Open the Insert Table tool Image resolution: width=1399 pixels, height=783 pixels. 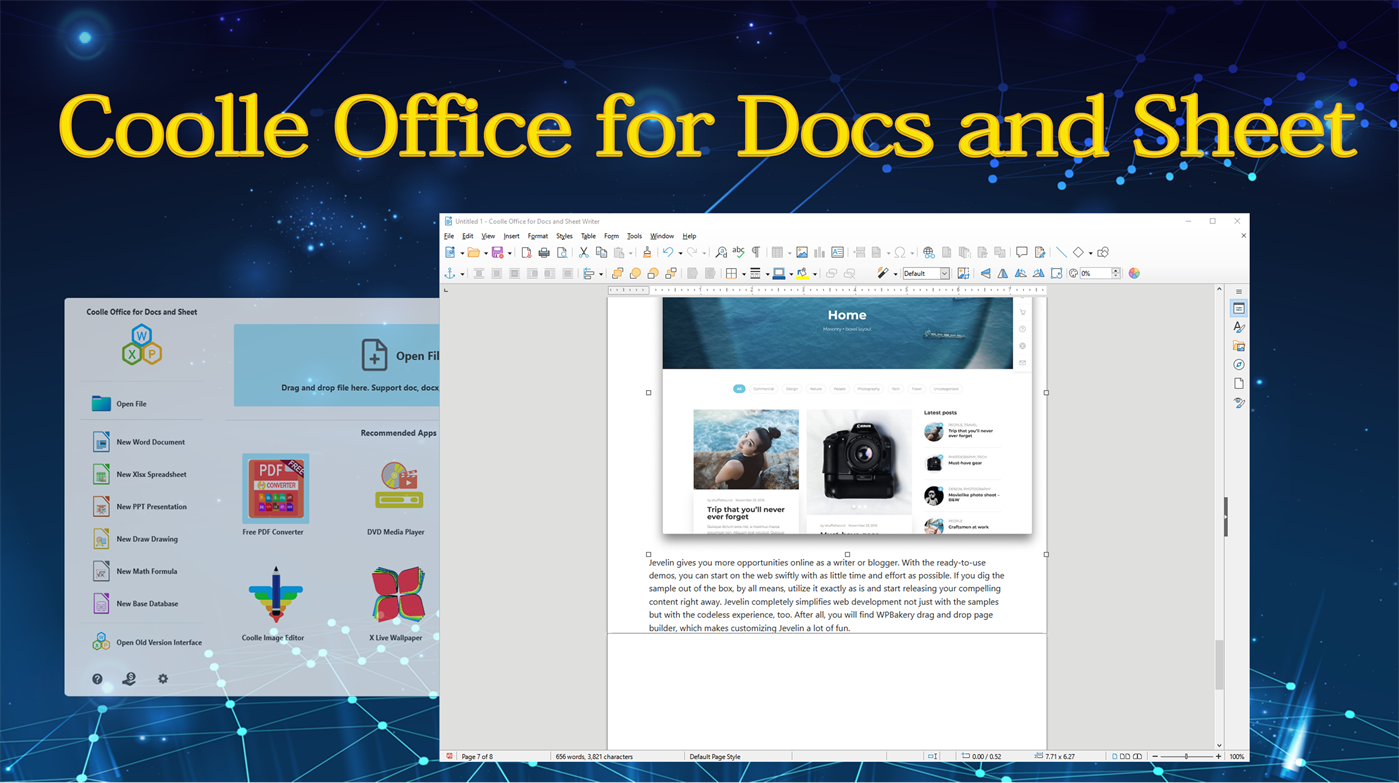click(776, 252)
